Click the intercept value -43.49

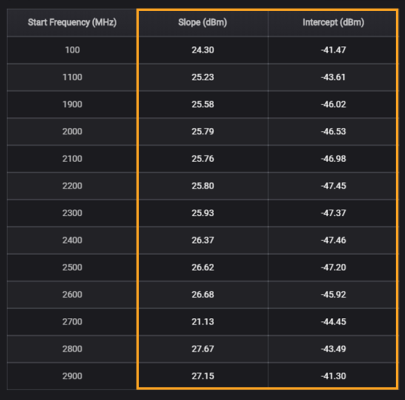[333, 349]
